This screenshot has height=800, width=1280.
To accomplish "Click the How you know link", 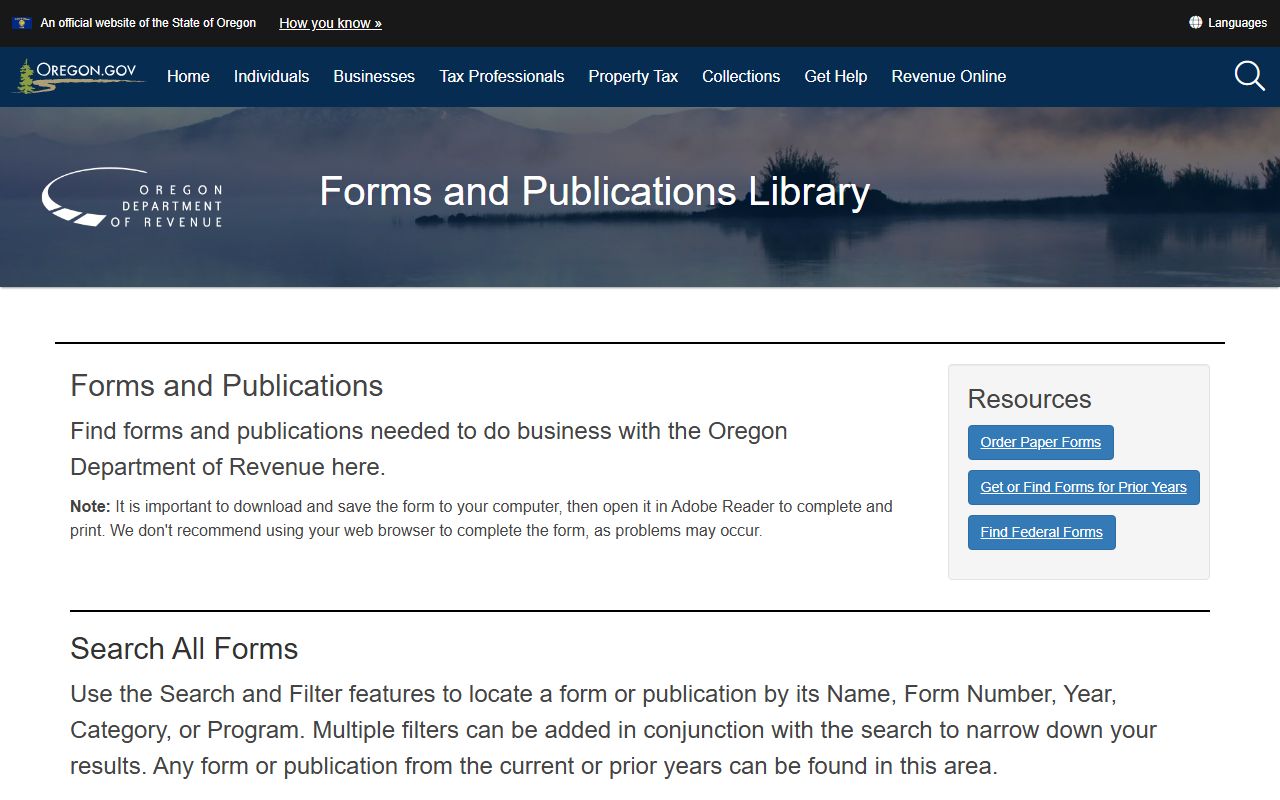I will [x=330, y=23].
